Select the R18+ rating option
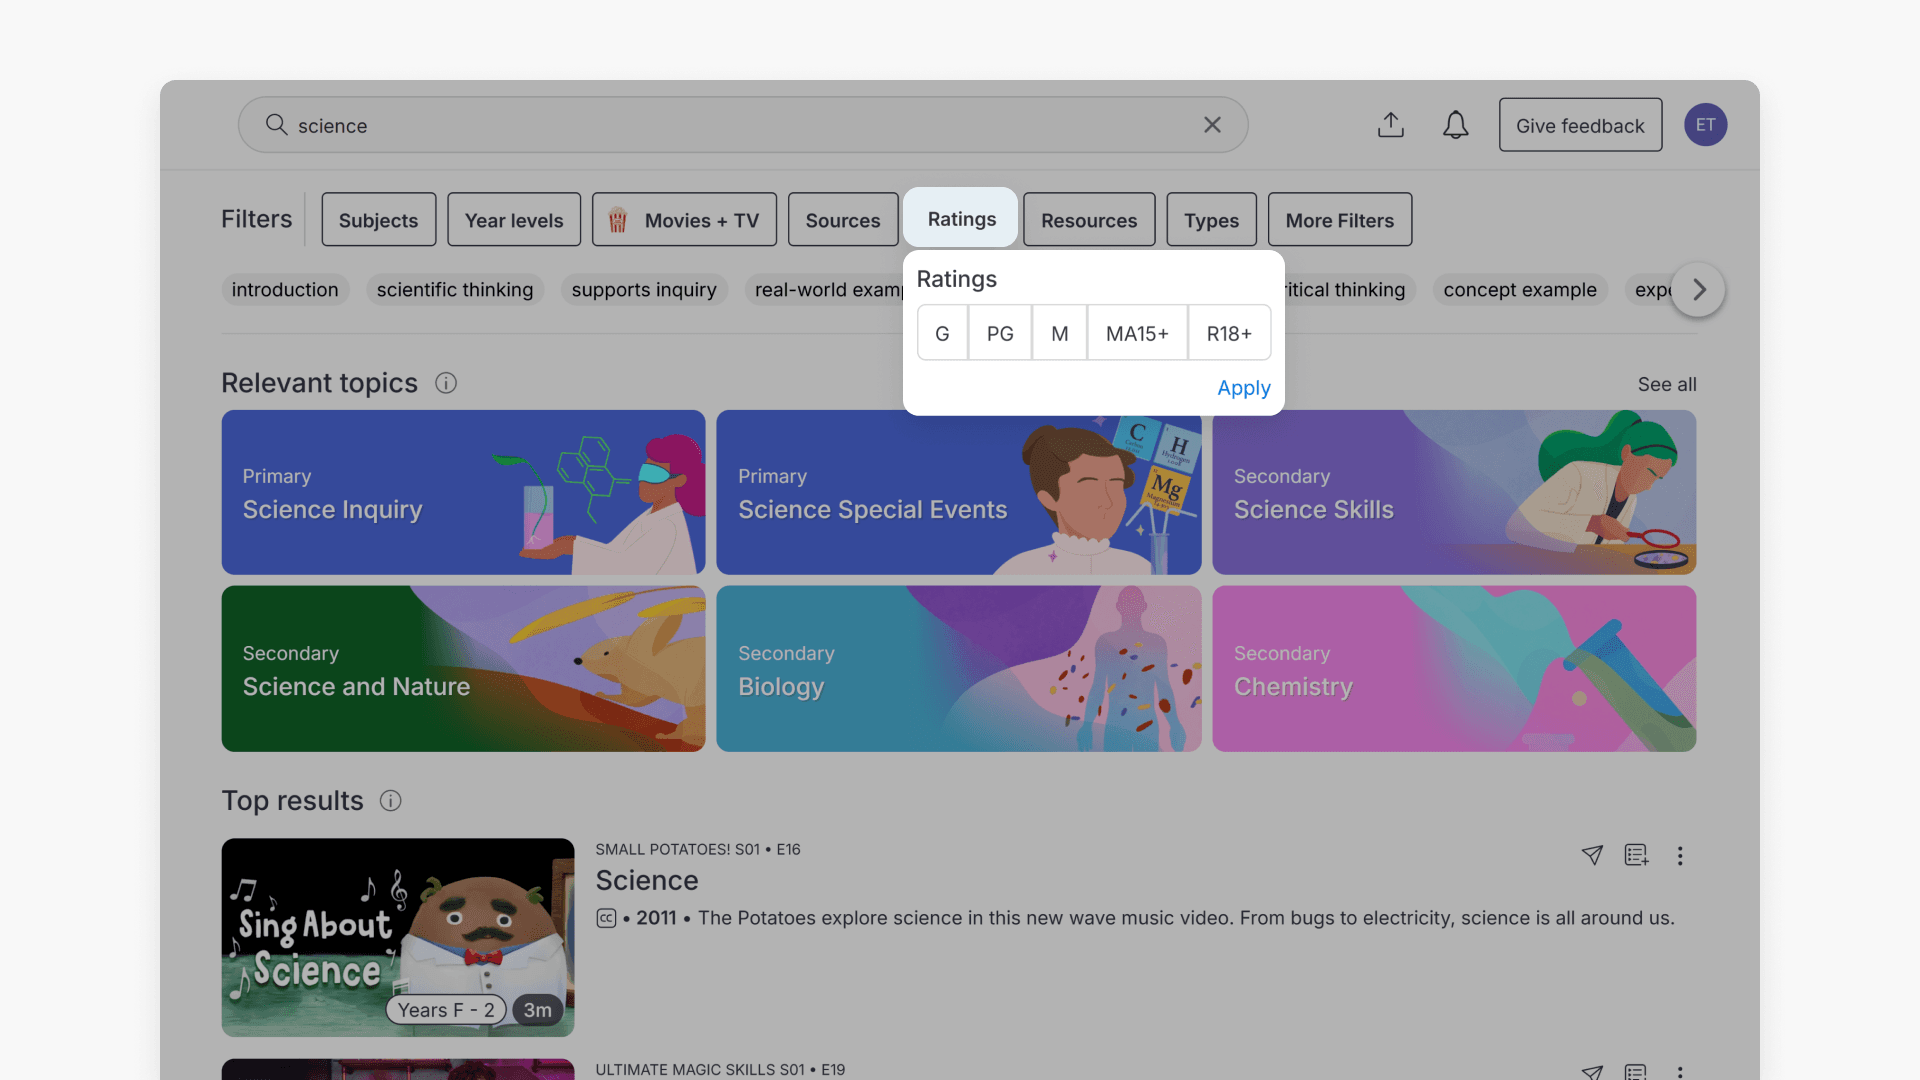This screenshot has width=1920, height=1080. (1229, 333)
